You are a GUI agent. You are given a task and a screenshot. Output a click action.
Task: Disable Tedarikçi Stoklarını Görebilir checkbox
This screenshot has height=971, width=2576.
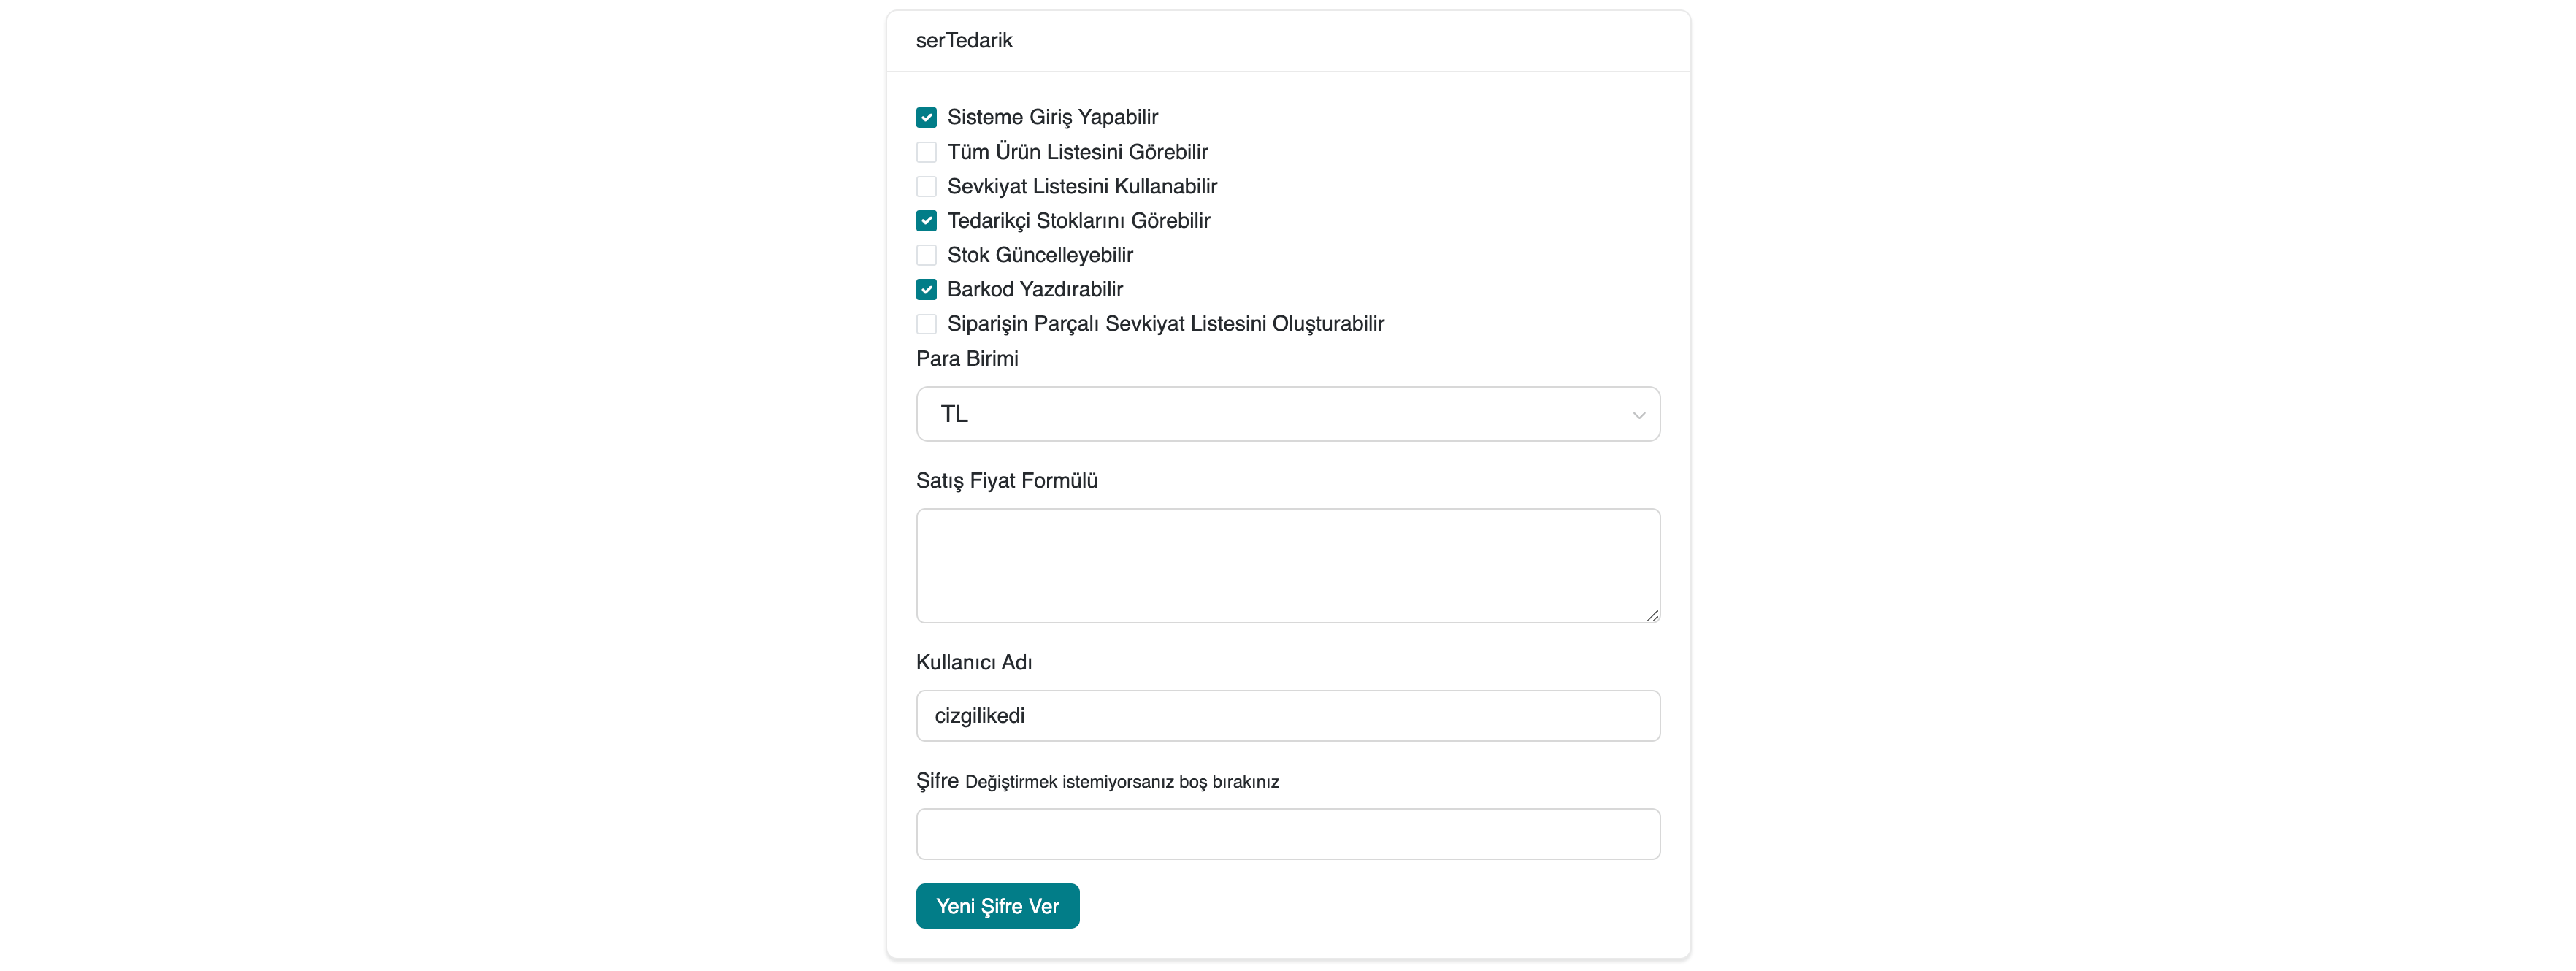(926, 221)
